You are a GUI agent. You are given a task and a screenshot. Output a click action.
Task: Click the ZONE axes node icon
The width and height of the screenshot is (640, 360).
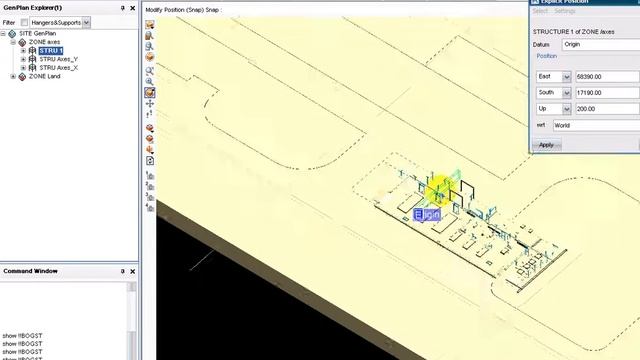point(22,42)
